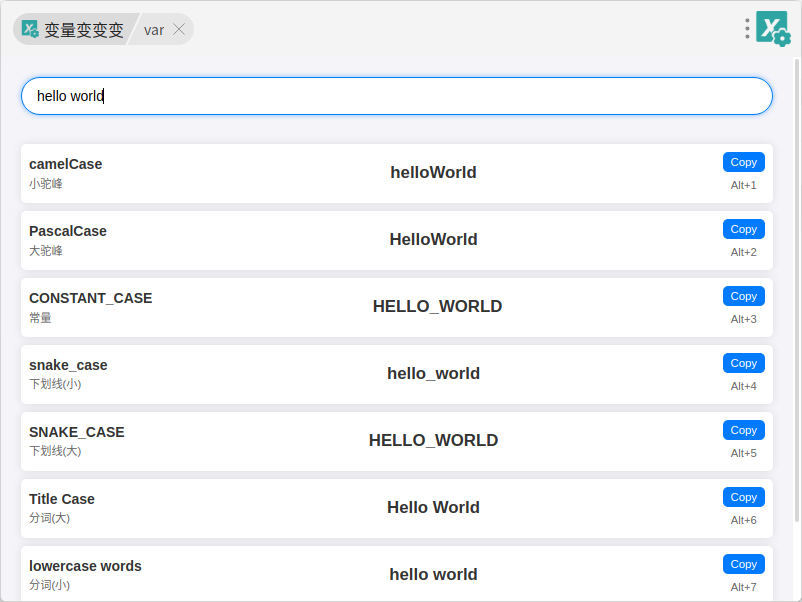Click the Alt+7 shortcut hint
The height and width of the screenshot is (602, 802).
click(743, 587)
